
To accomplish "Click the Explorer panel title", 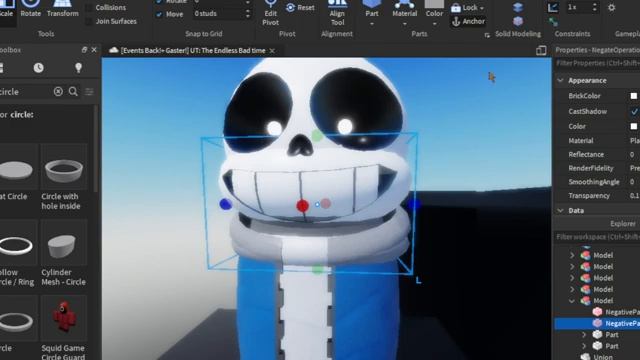I will 622,224.
